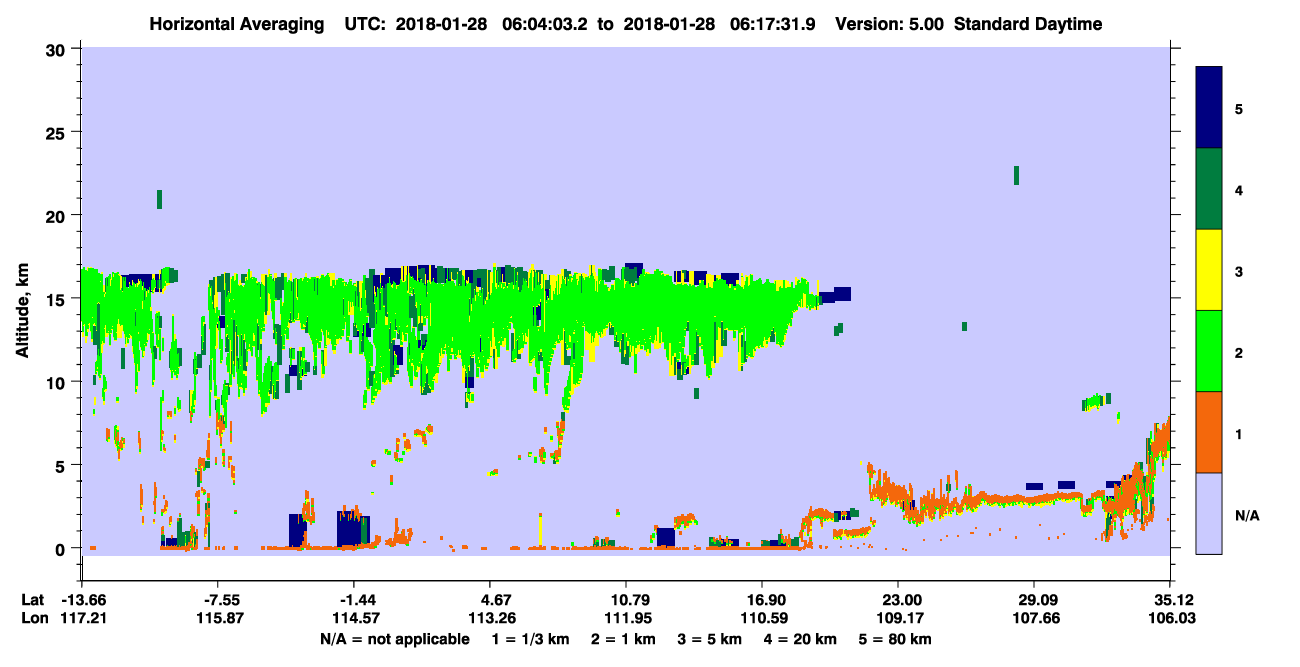
Task: Click the y-axis tick label '10'
Action: coord(58,382)
